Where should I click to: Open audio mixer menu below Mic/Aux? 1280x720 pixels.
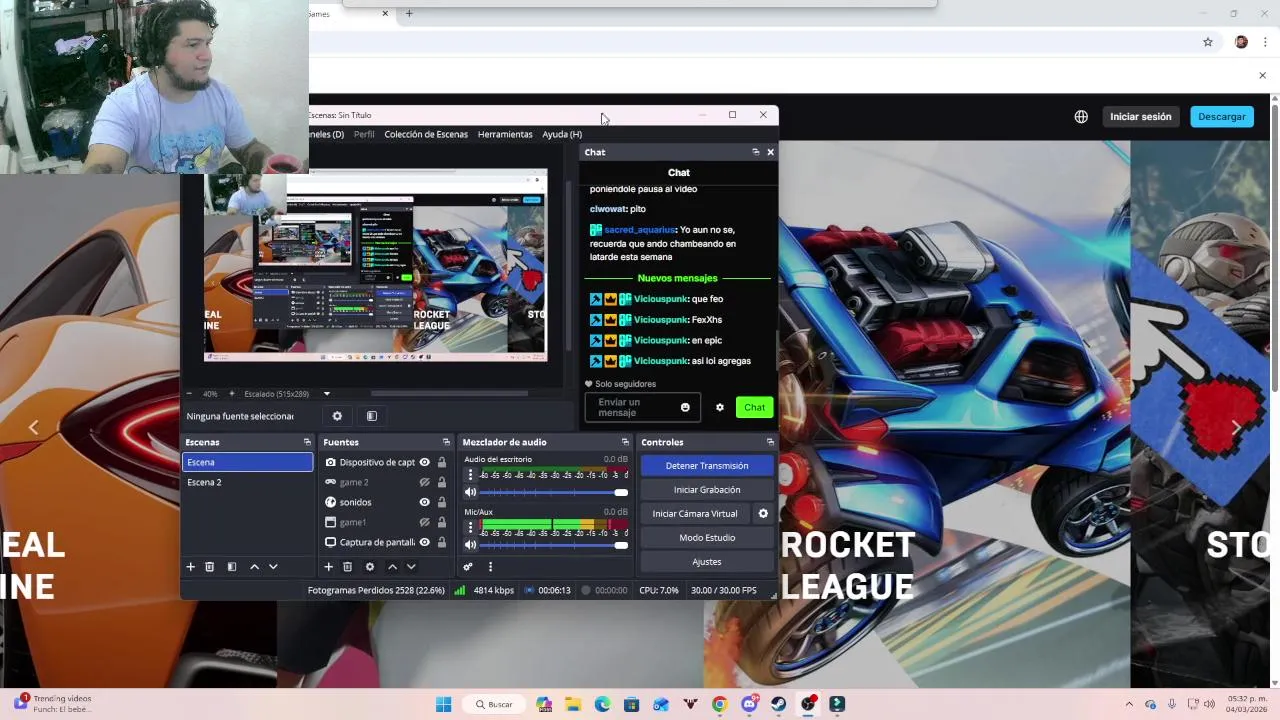tap(490, 567)
